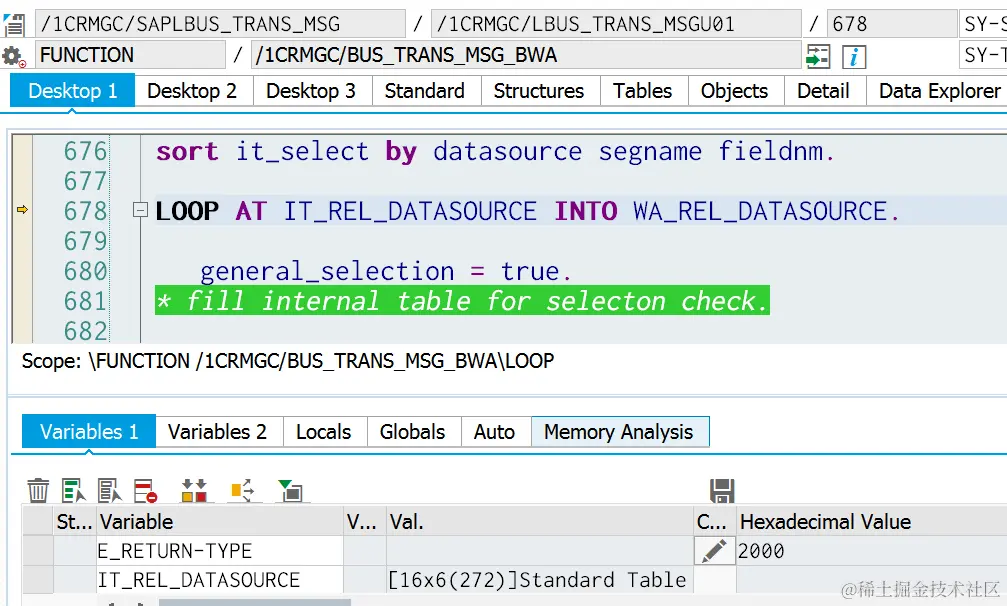Click the St... column header
The height and width of the screenshot is (606, 1007).
[x=74, y=521]
